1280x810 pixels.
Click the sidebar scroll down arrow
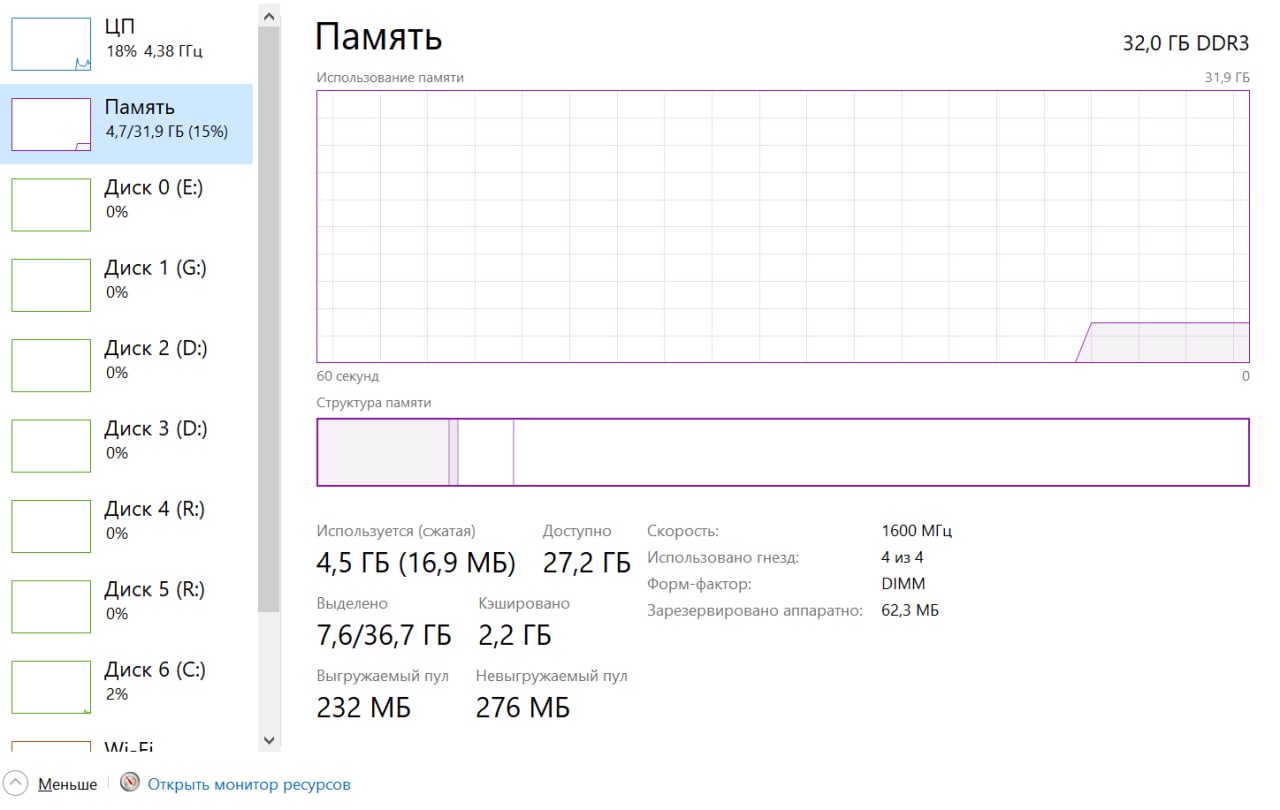pos(268,740)
